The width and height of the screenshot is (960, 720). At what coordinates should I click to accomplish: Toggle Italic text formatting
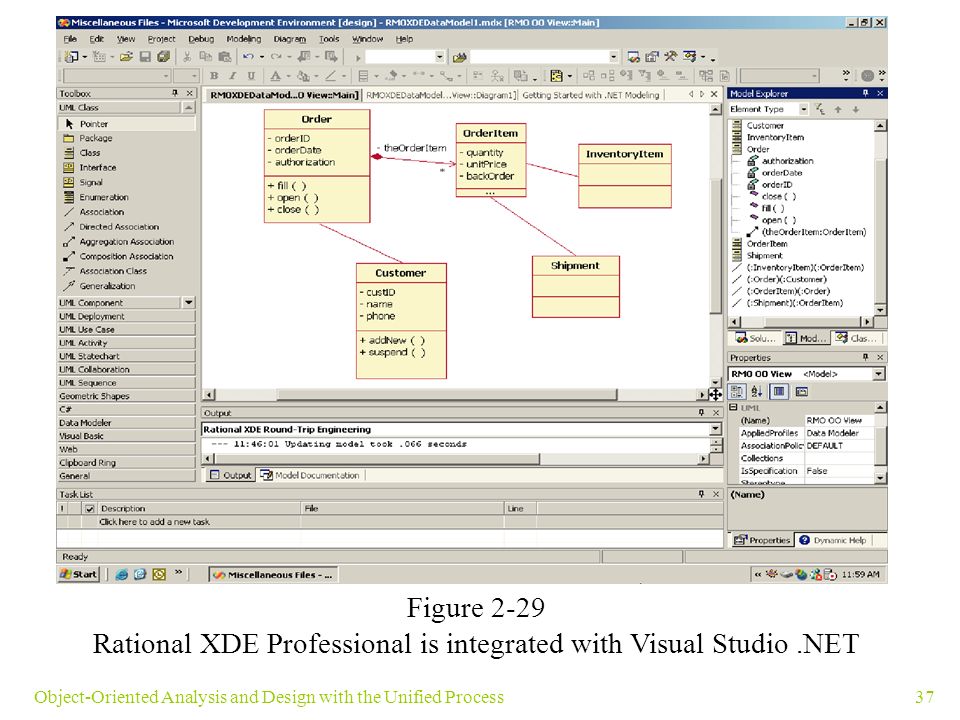coord(233,76)
